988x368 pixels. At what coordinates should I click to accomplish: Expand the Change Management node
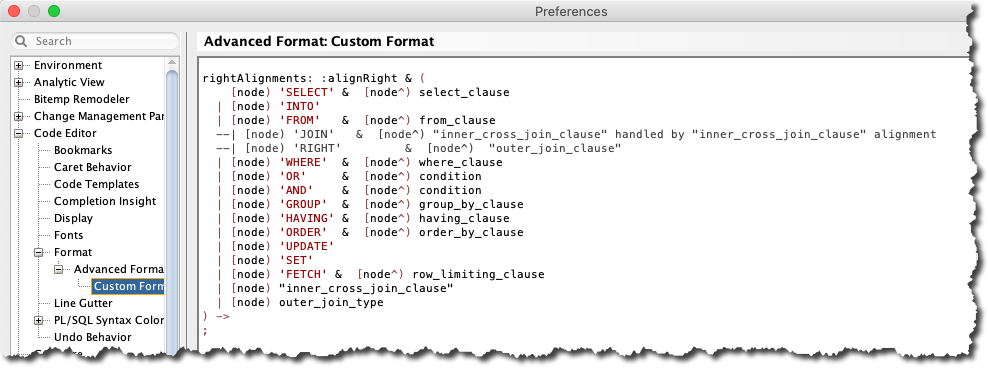pos(19,117)
